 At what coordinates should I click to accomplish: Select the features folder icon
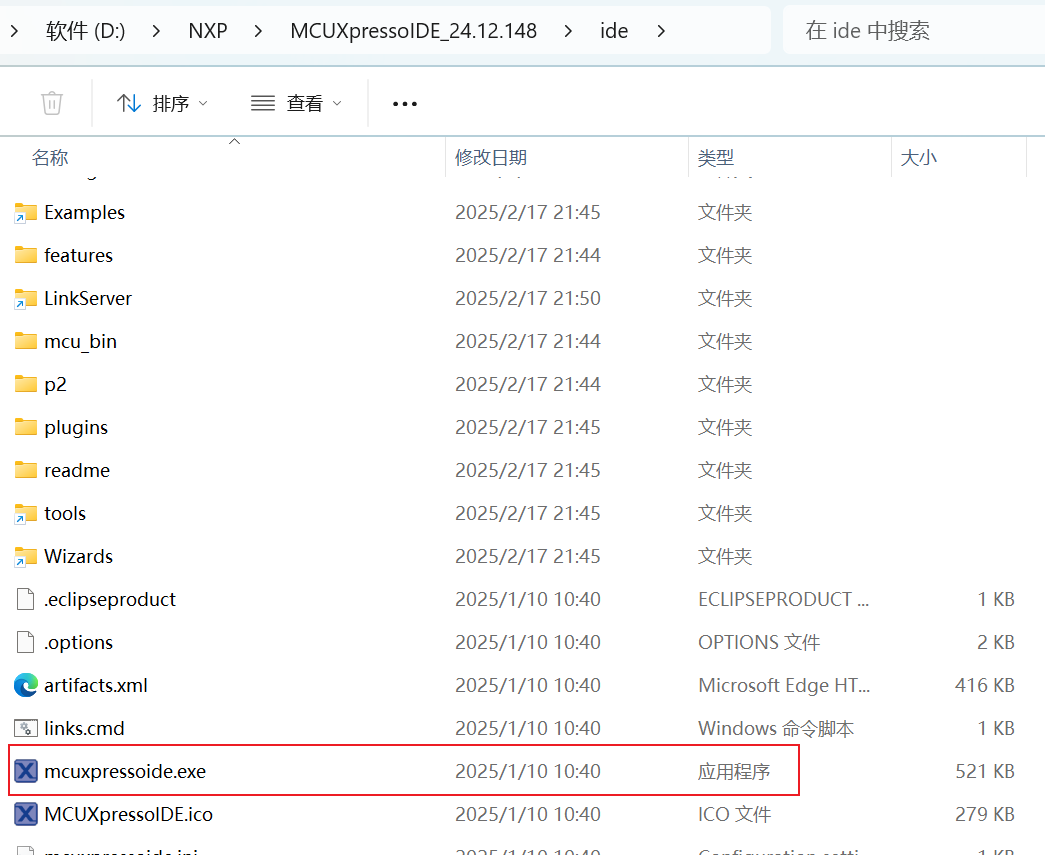[x=25, y=255]
